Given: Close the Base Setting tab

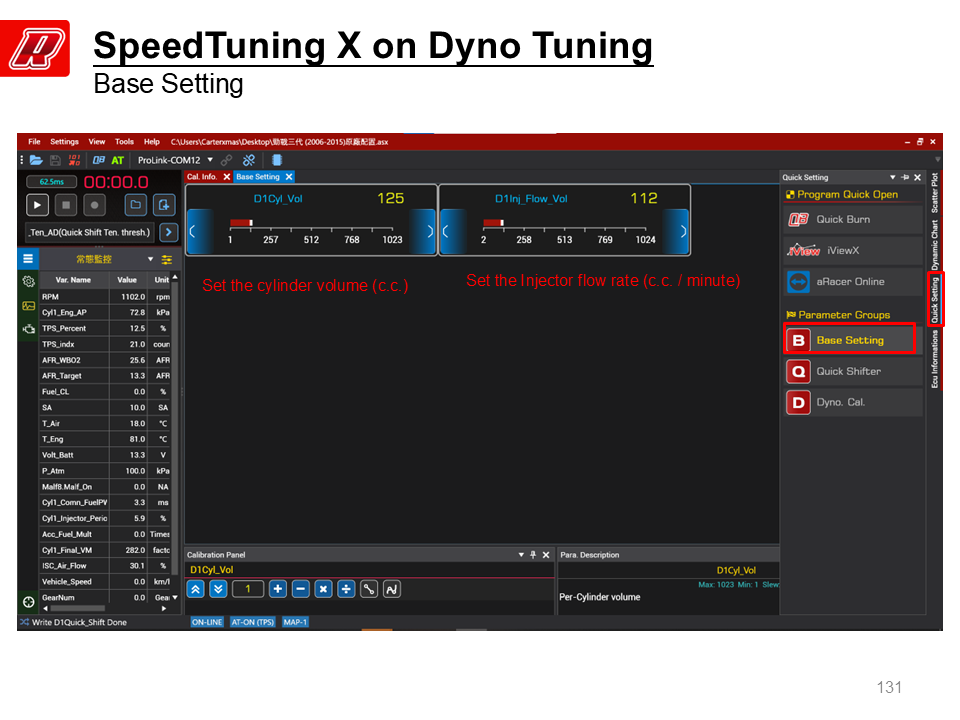Looking at the screenshot, I should (x=289, y=177).
